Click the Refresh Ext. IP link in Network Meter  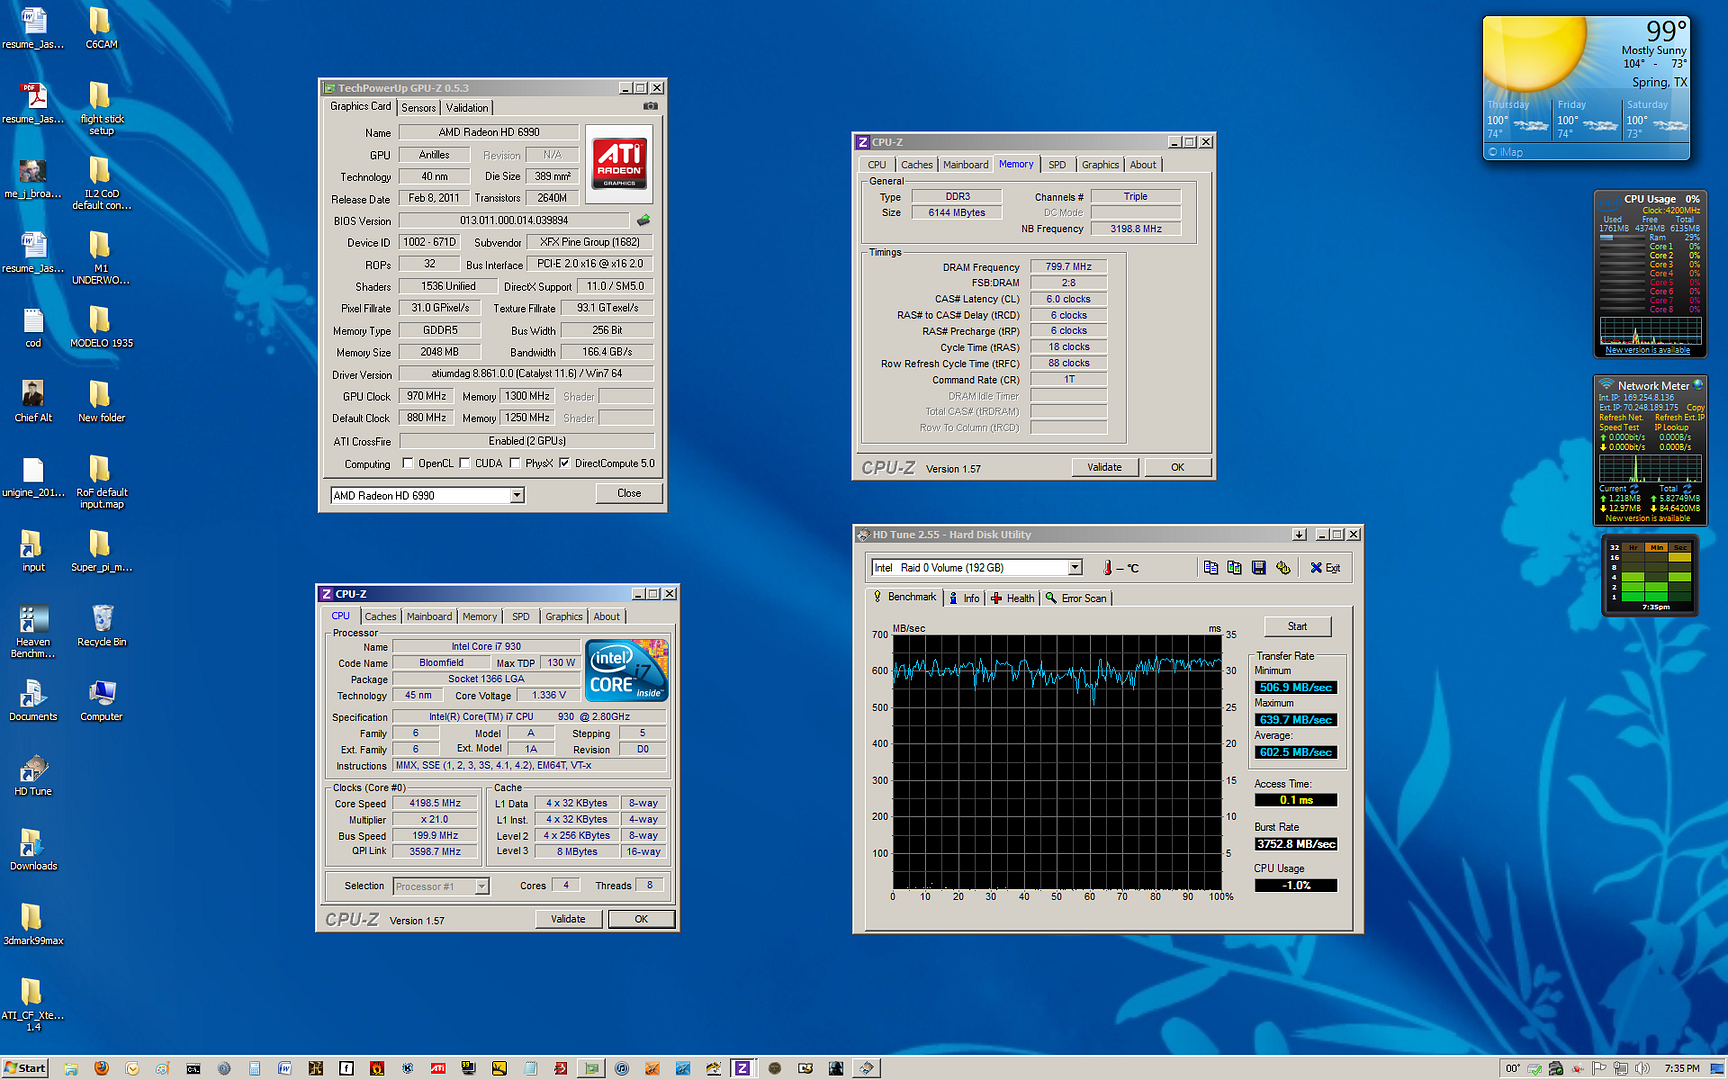pos(1679,418)
